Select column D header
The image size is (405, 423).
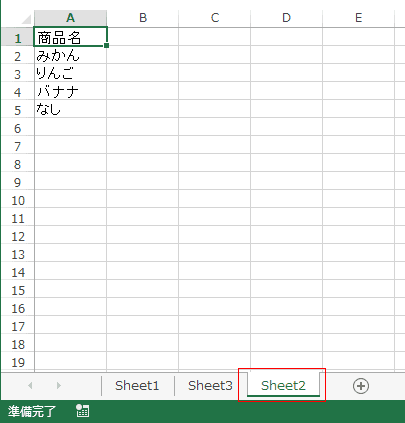coord(287,18)
